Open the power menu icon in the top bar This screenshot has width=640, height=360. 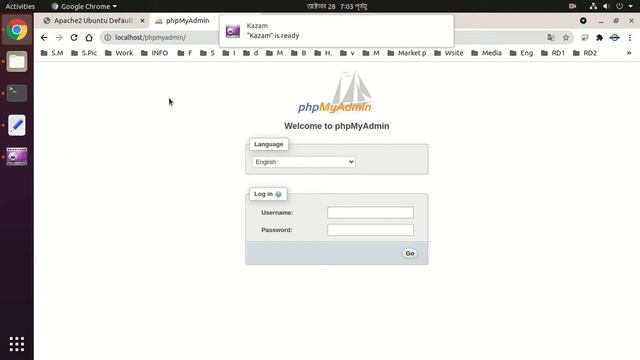tap(620, 6)
